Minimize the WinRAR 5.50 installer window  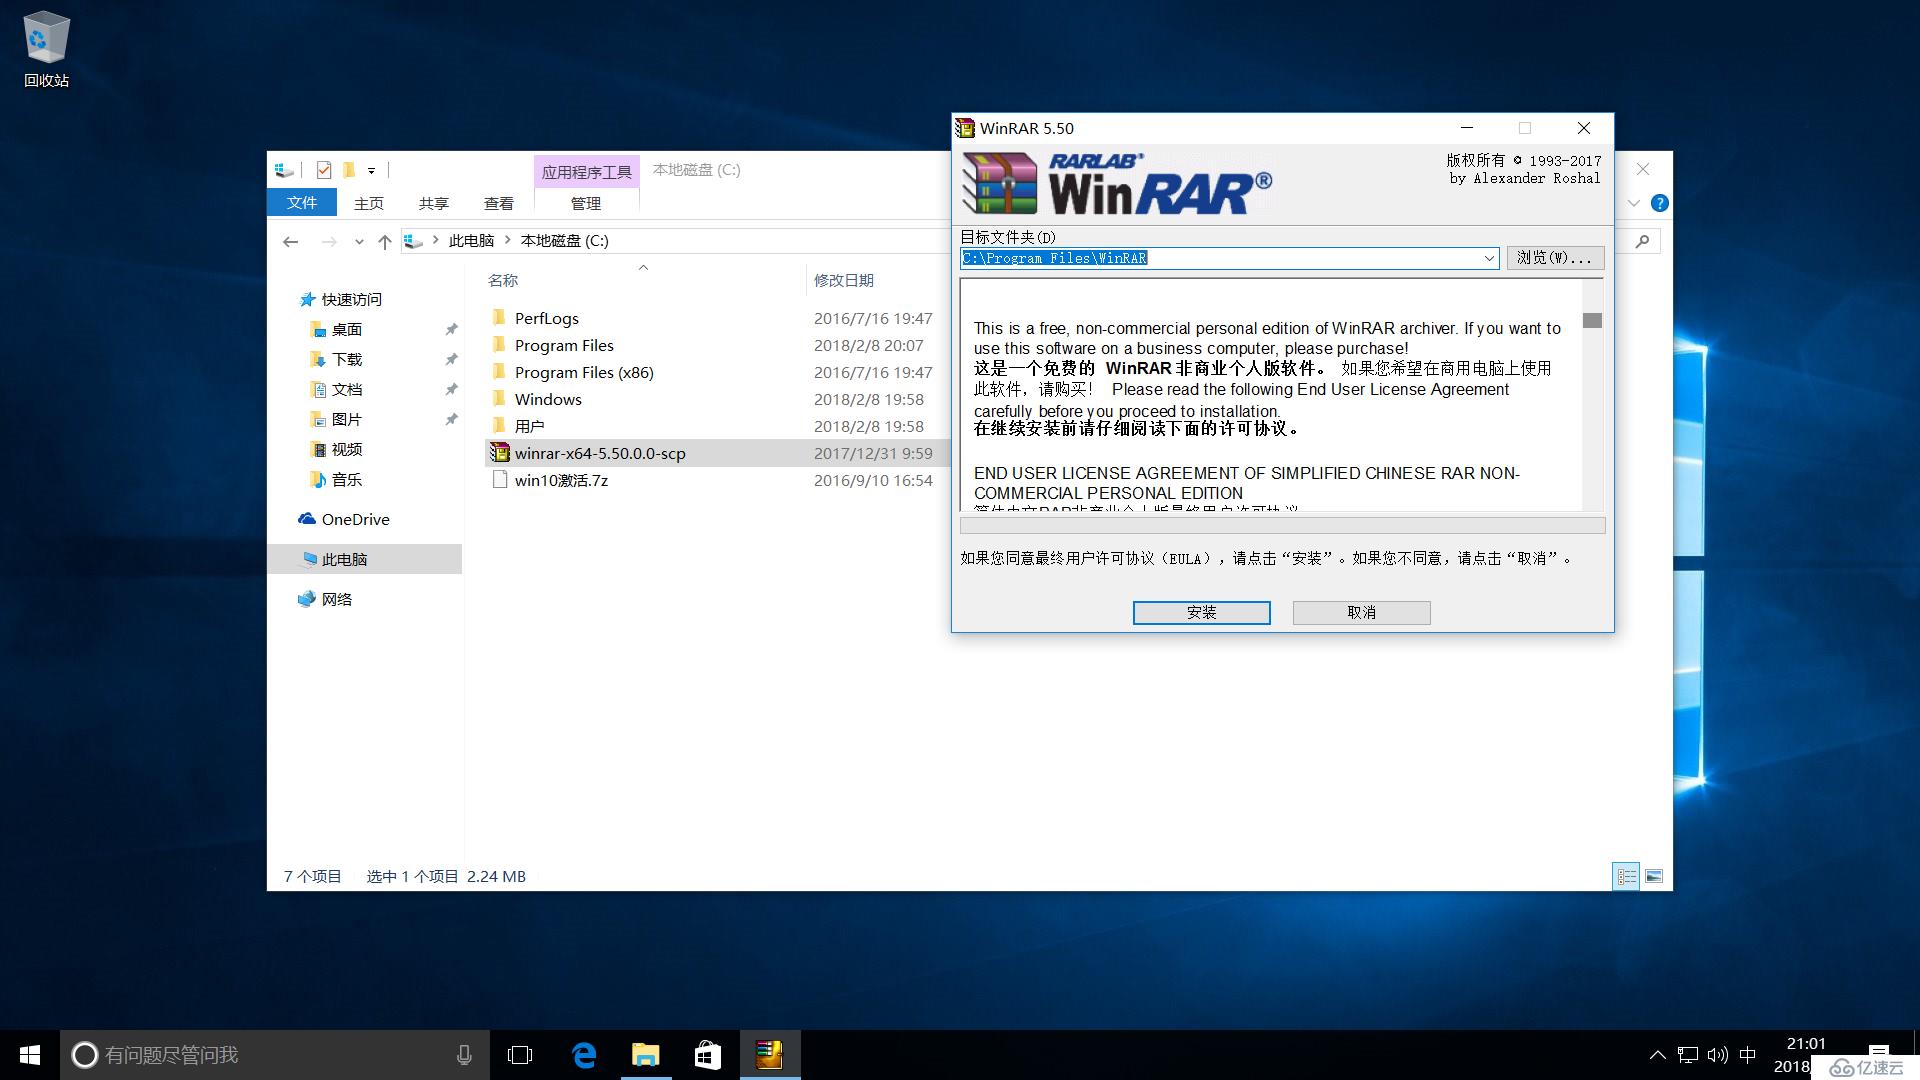click(x=1467, y=128)
